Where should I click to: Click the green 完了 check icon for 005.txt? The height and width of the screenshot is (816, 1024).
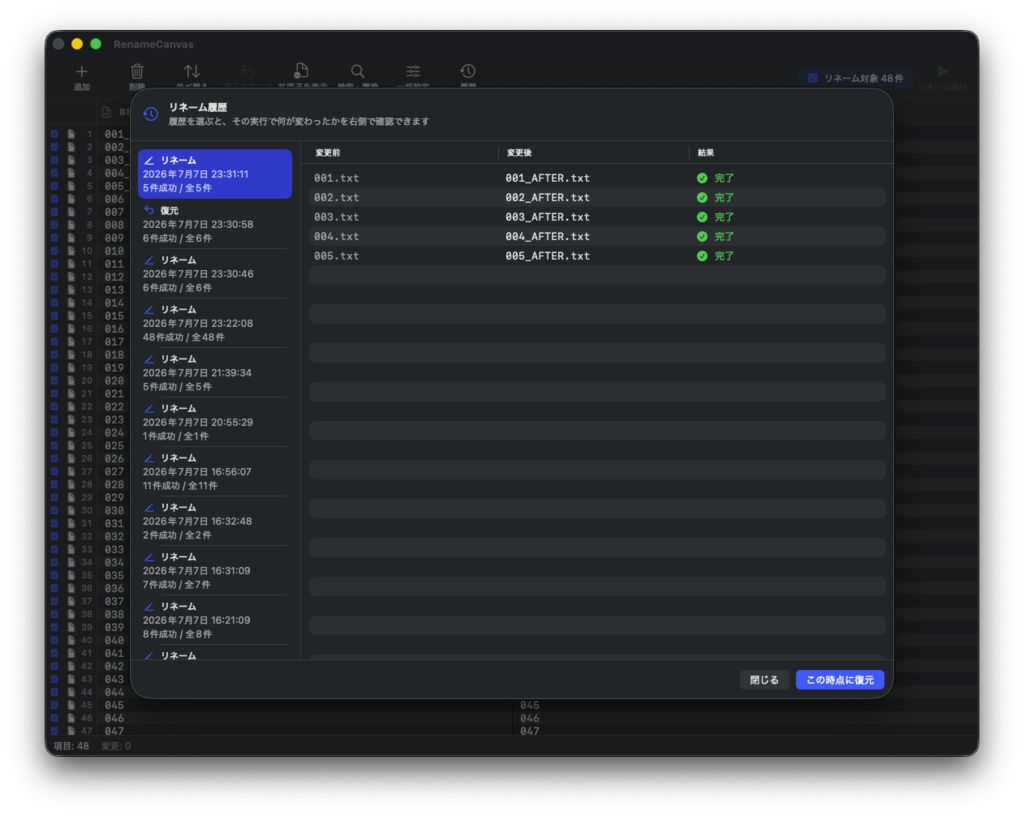coord(702,256)
